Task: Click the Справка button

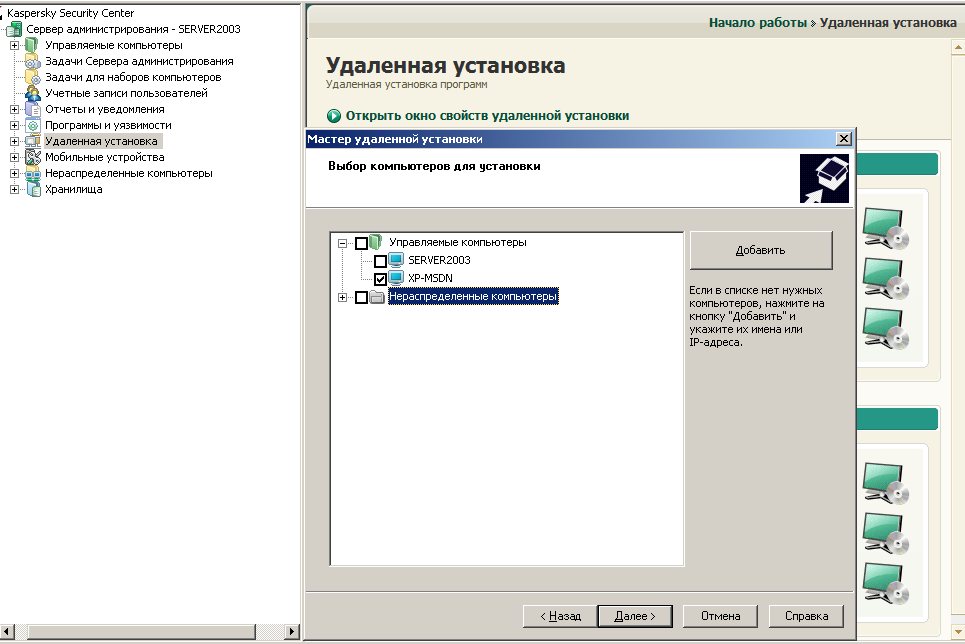Action: 806,616
